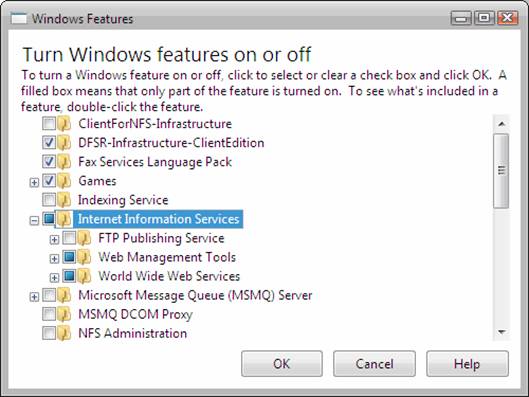529x397 pixels.
Task: Click folder icon of World Wide Web Services
Action: tap(84, 276)
